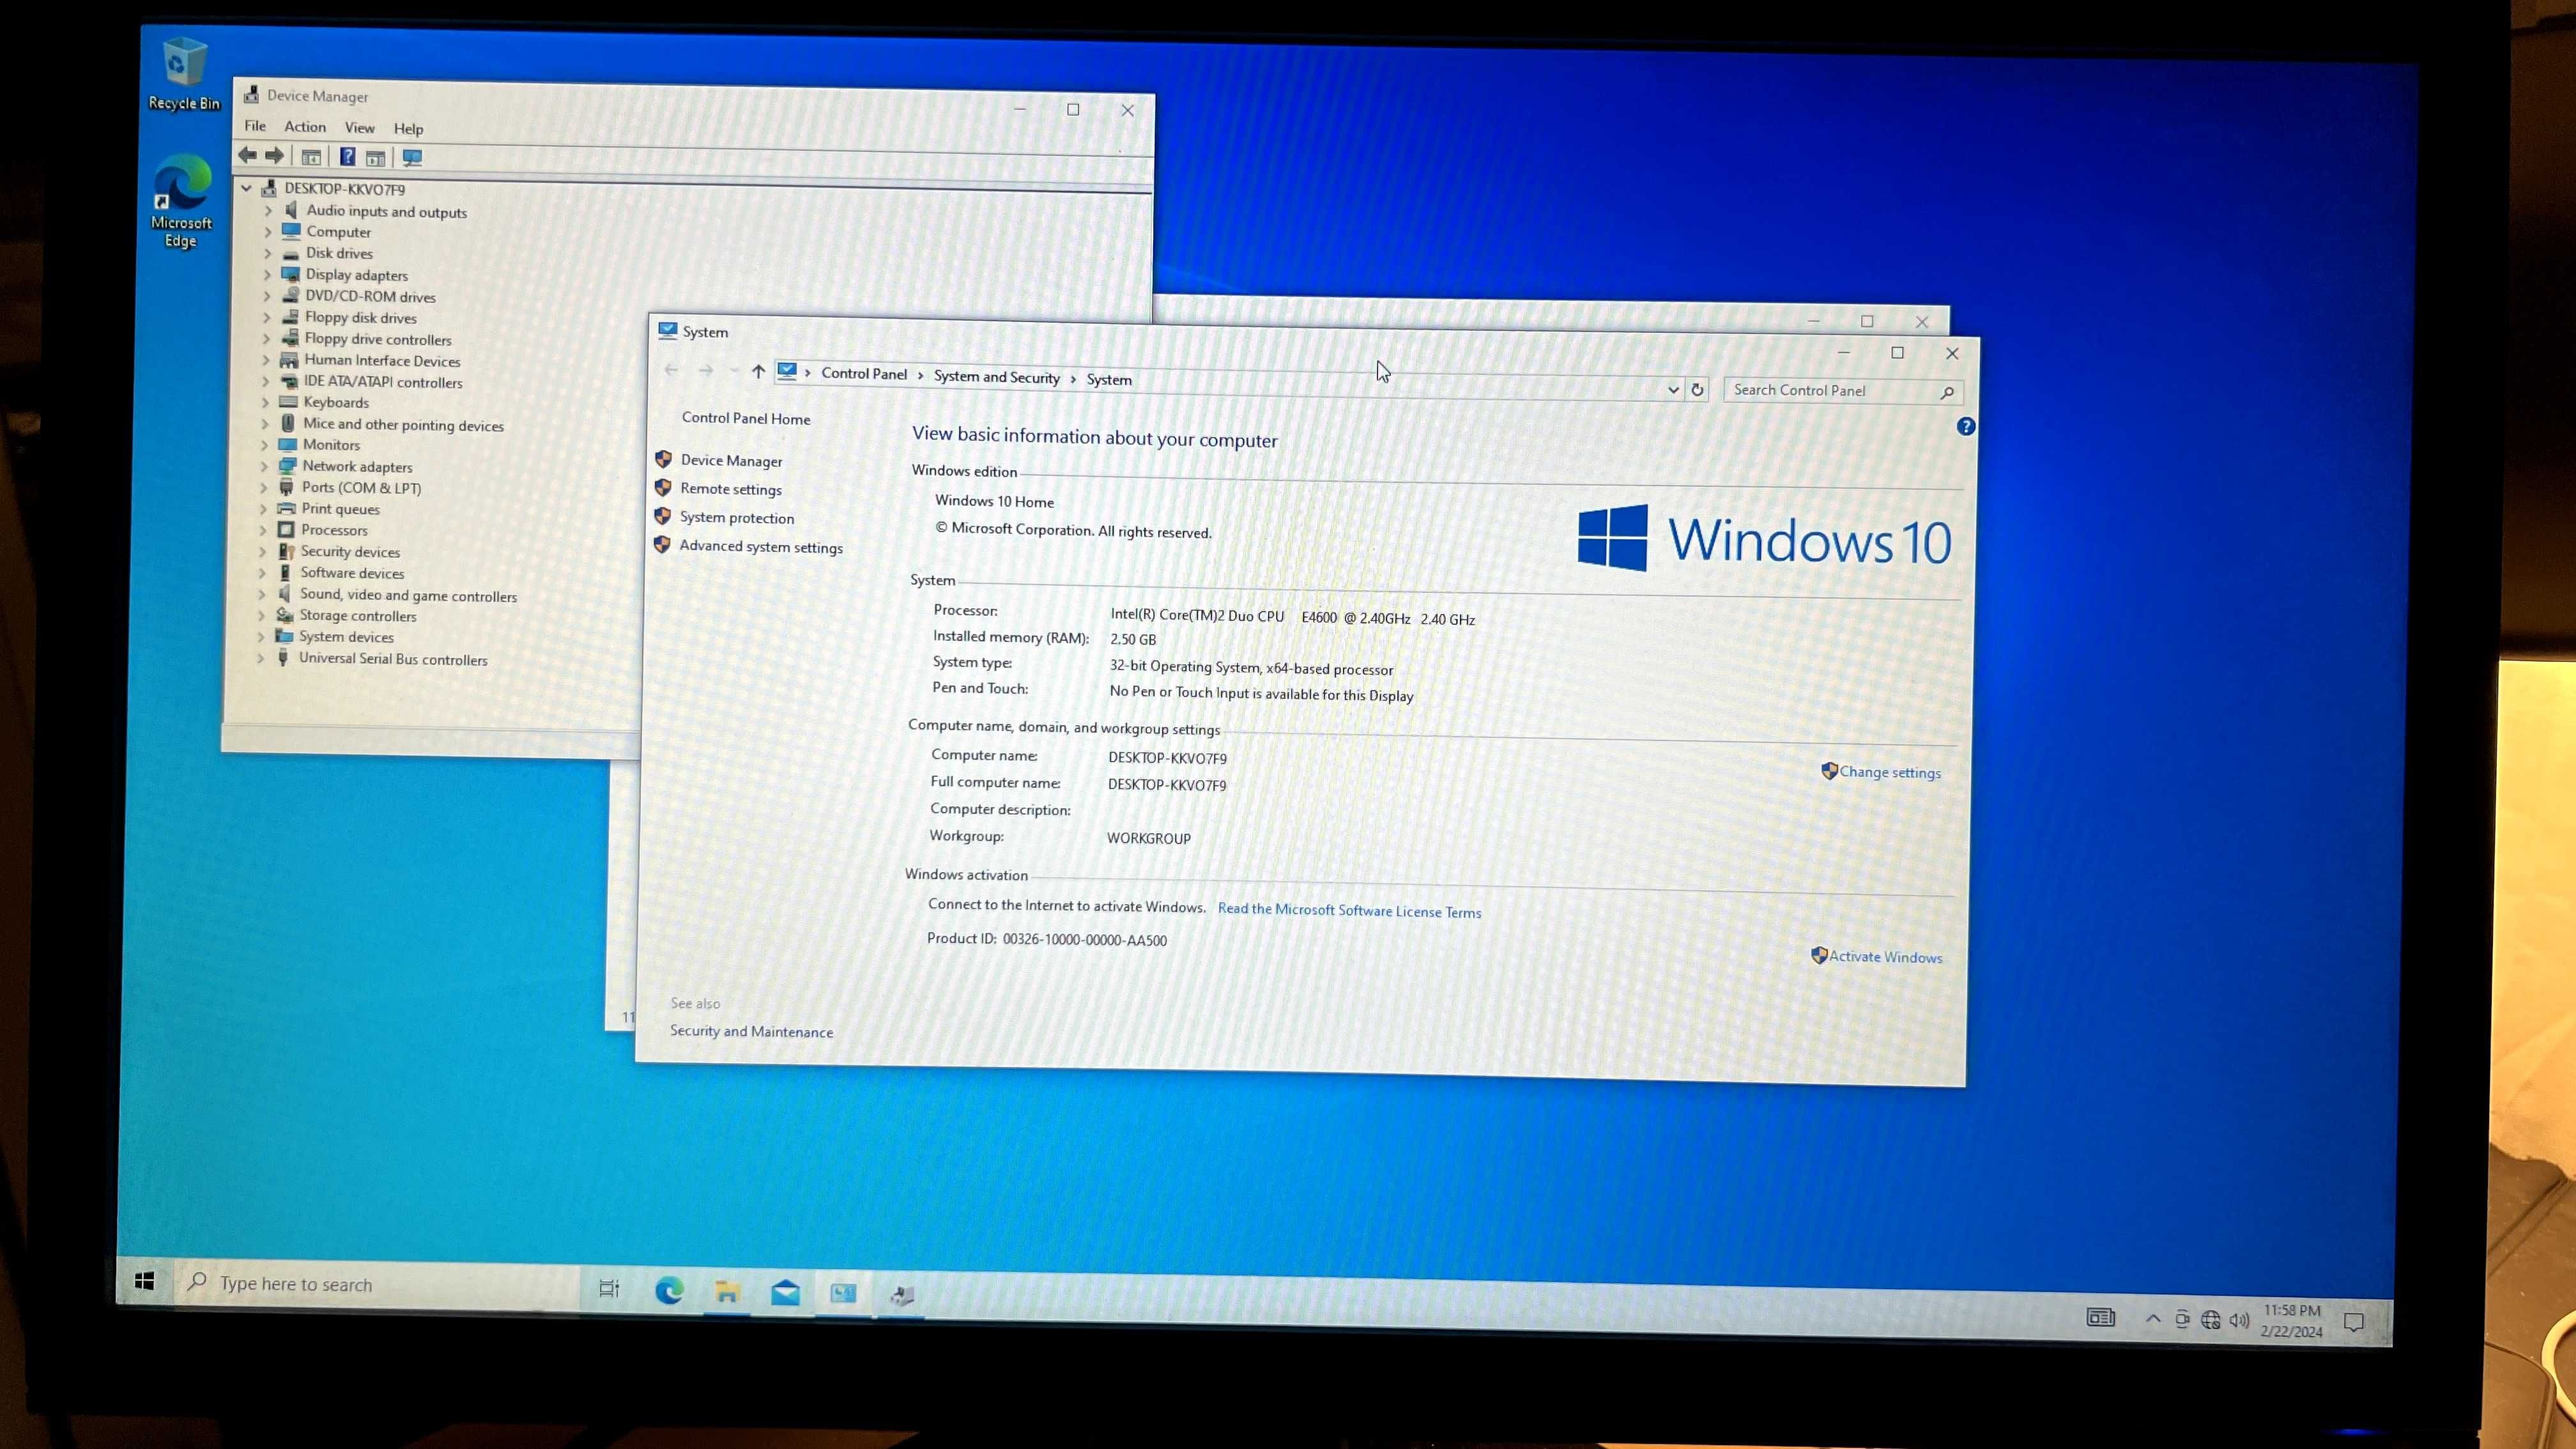Image resolution: width=2576 pixels, height=1449 pixels.
Task: Click Read the Microsoft Software License Terms
Action: [1348, 909]
